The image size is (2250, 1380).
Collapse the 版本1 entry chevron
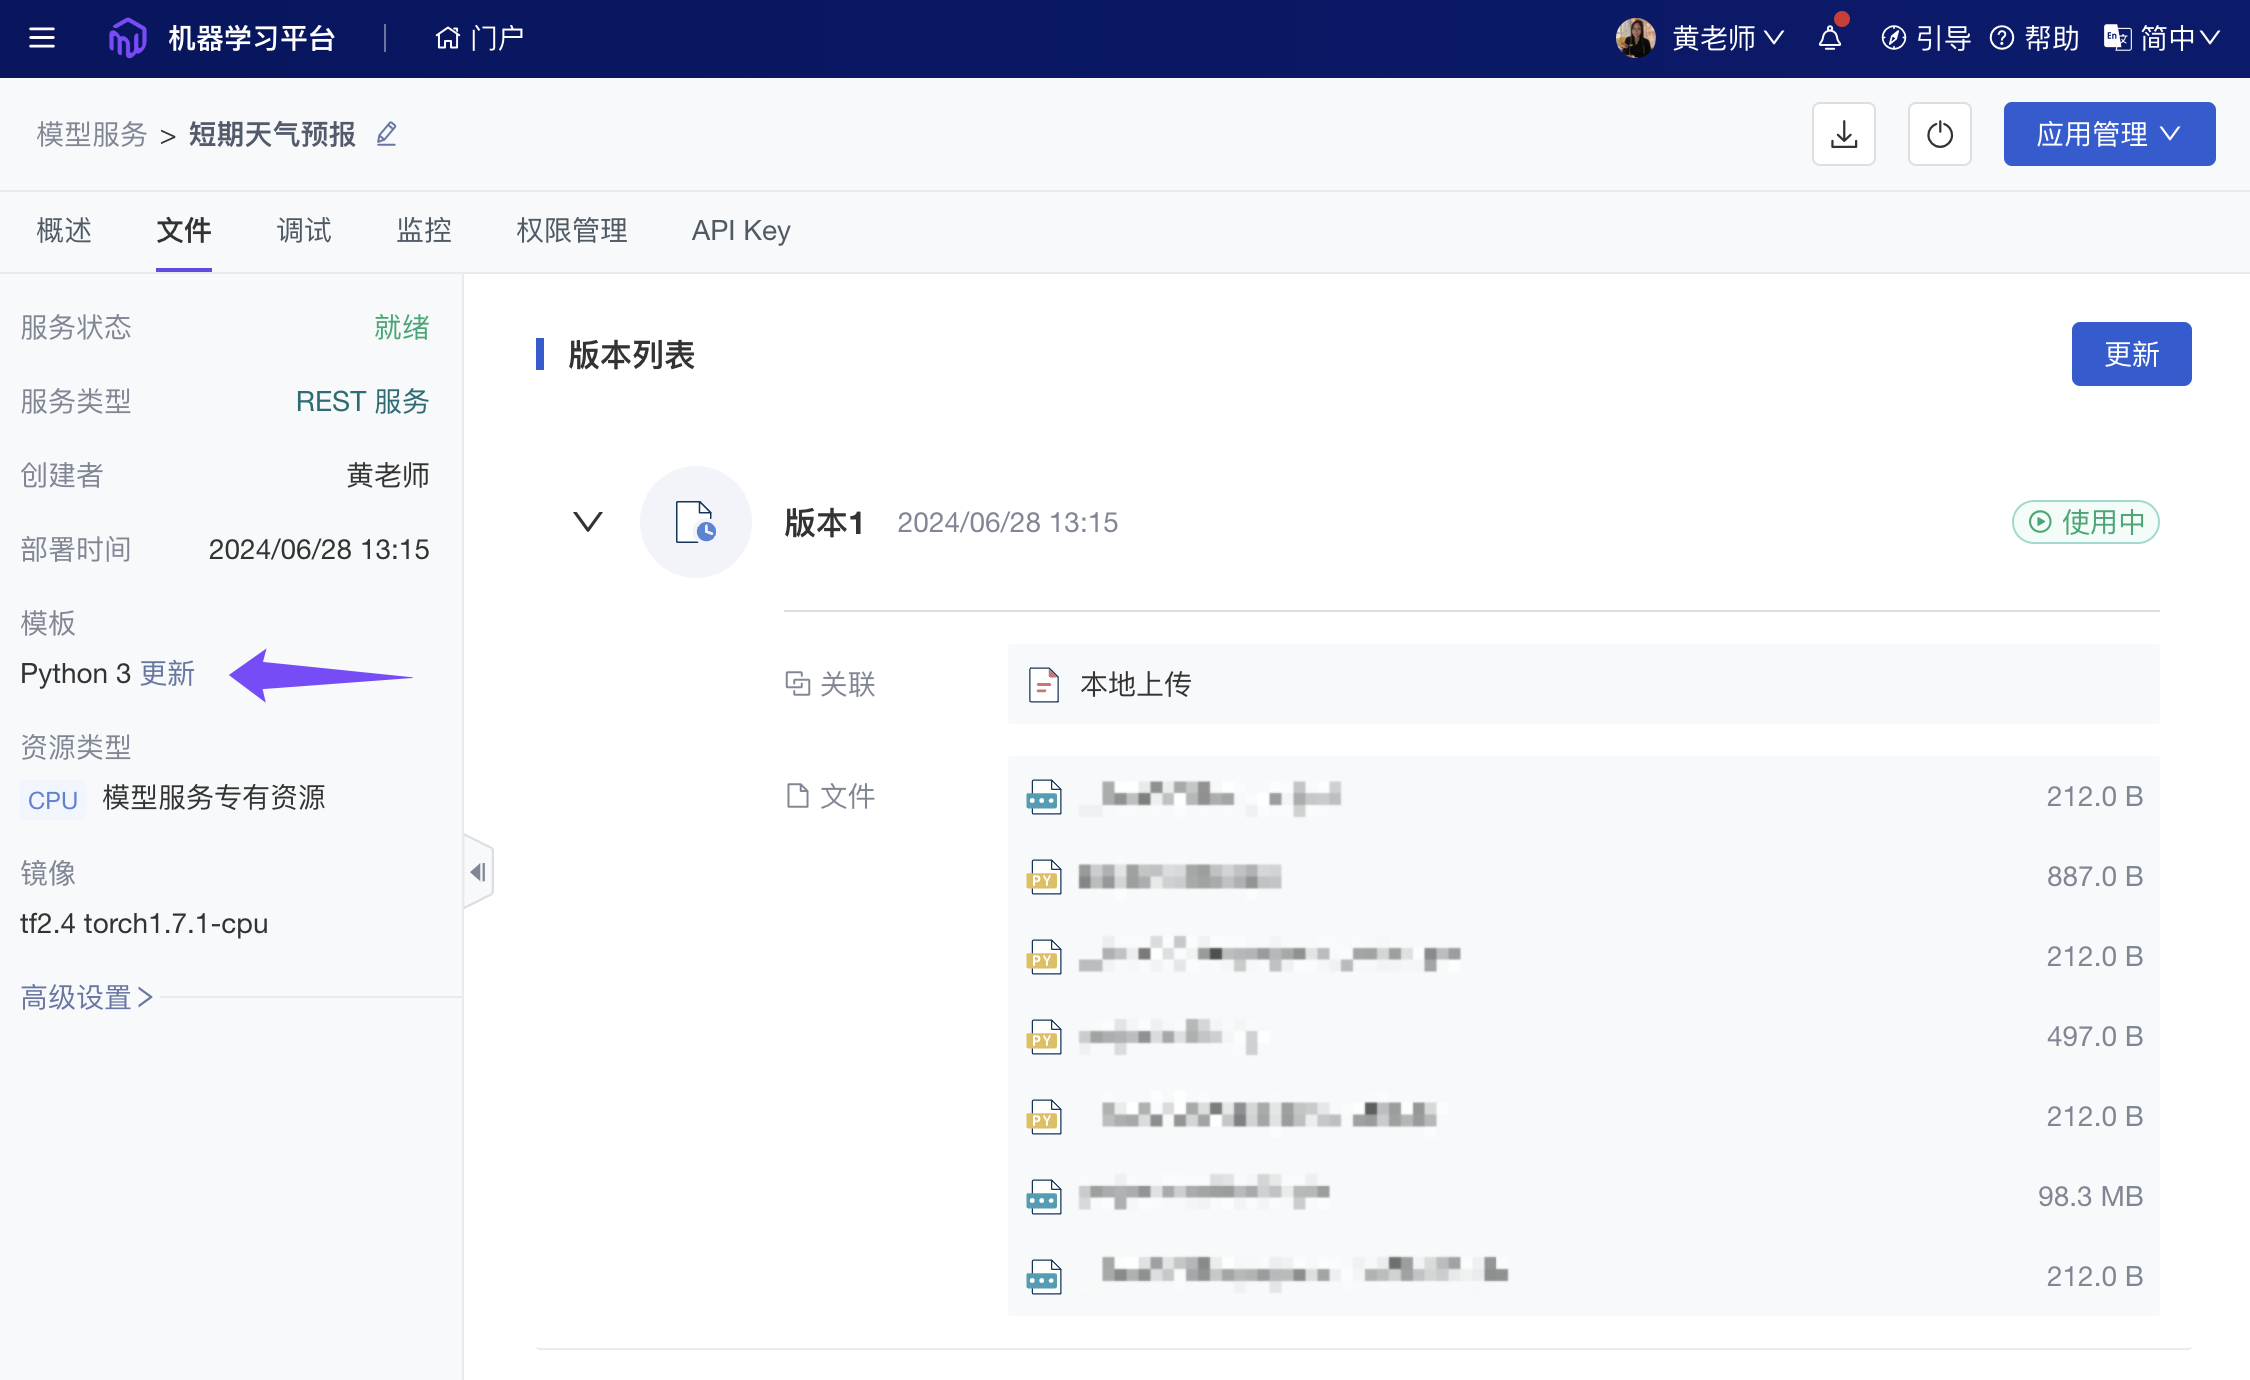click(x=588, y=521)
